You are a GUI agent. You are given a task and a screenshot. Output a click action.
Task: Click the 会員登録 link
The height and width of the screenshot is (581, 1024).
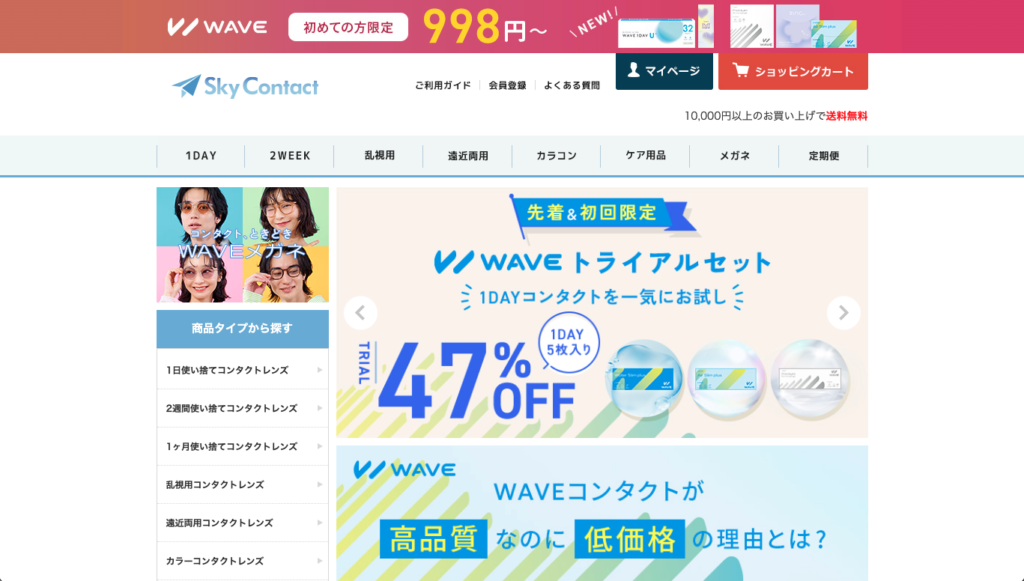[x=507, y=86]
